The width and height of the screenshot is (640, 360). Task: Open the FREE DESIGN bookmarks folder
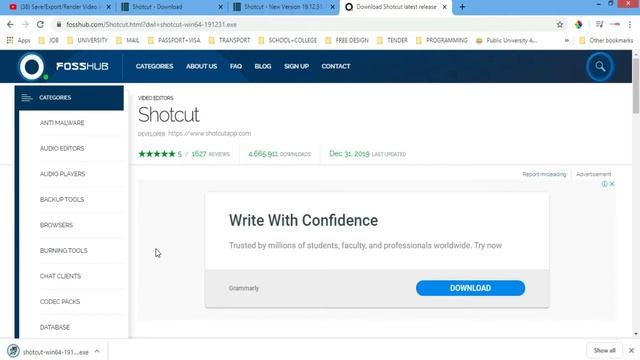pos(347,40)
